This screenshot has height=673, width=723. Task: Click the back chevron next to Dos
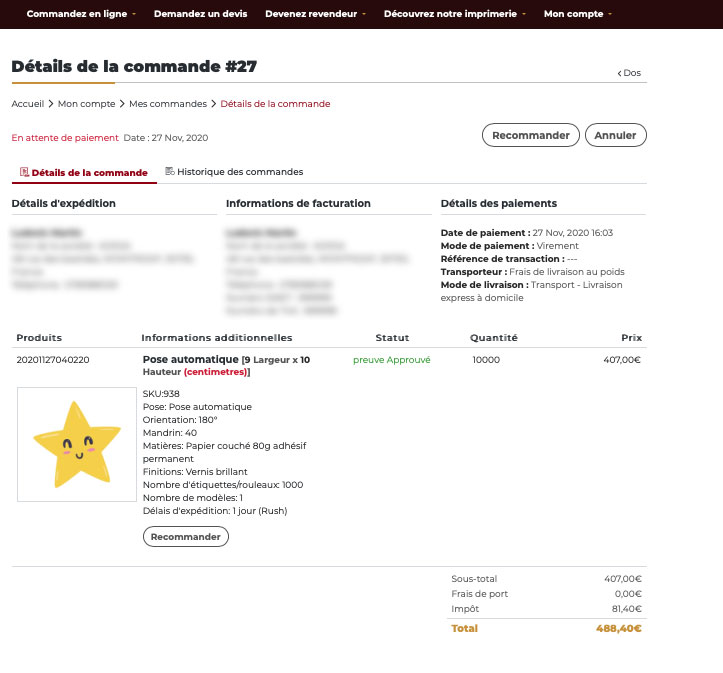[x=620, y=73]
